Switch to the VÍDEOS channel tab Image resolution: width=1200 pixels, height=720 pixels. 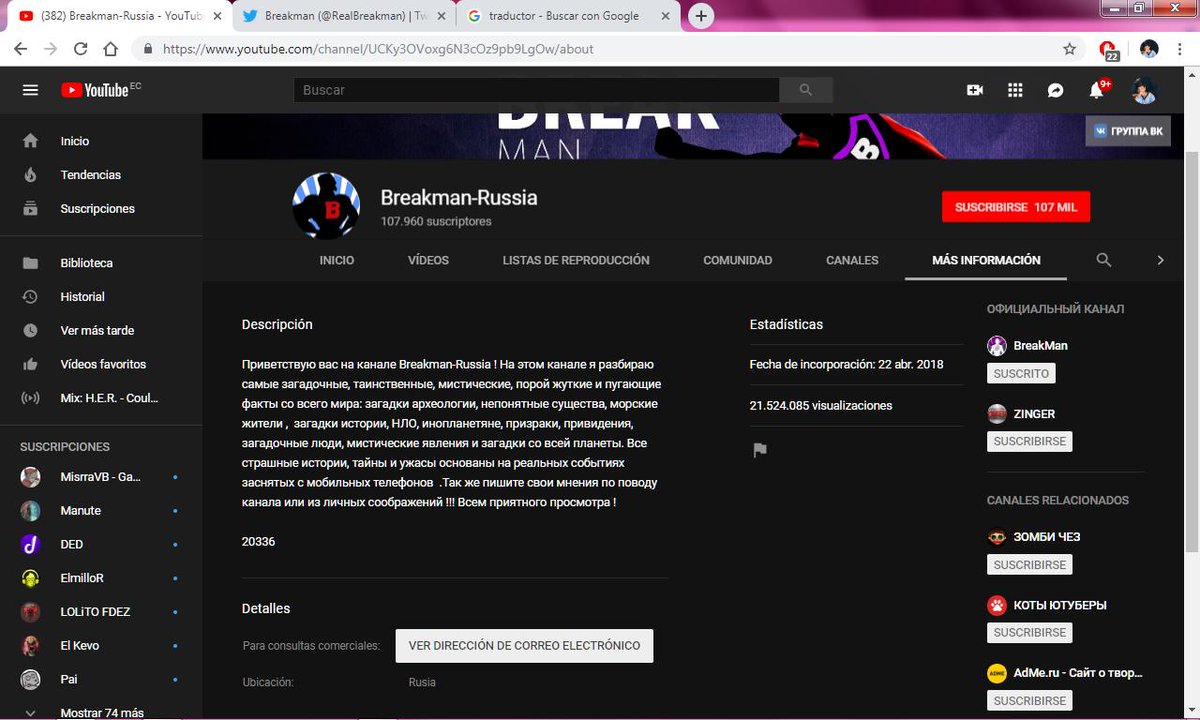(x=428, y=260)
